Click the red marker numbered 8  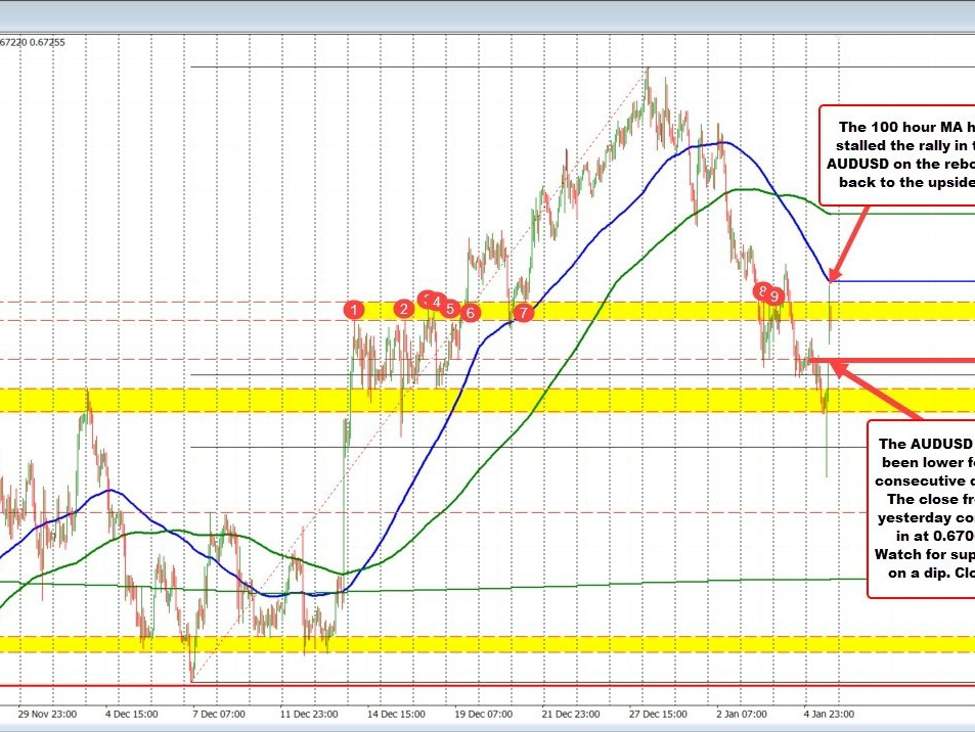[x=763, y=291]
